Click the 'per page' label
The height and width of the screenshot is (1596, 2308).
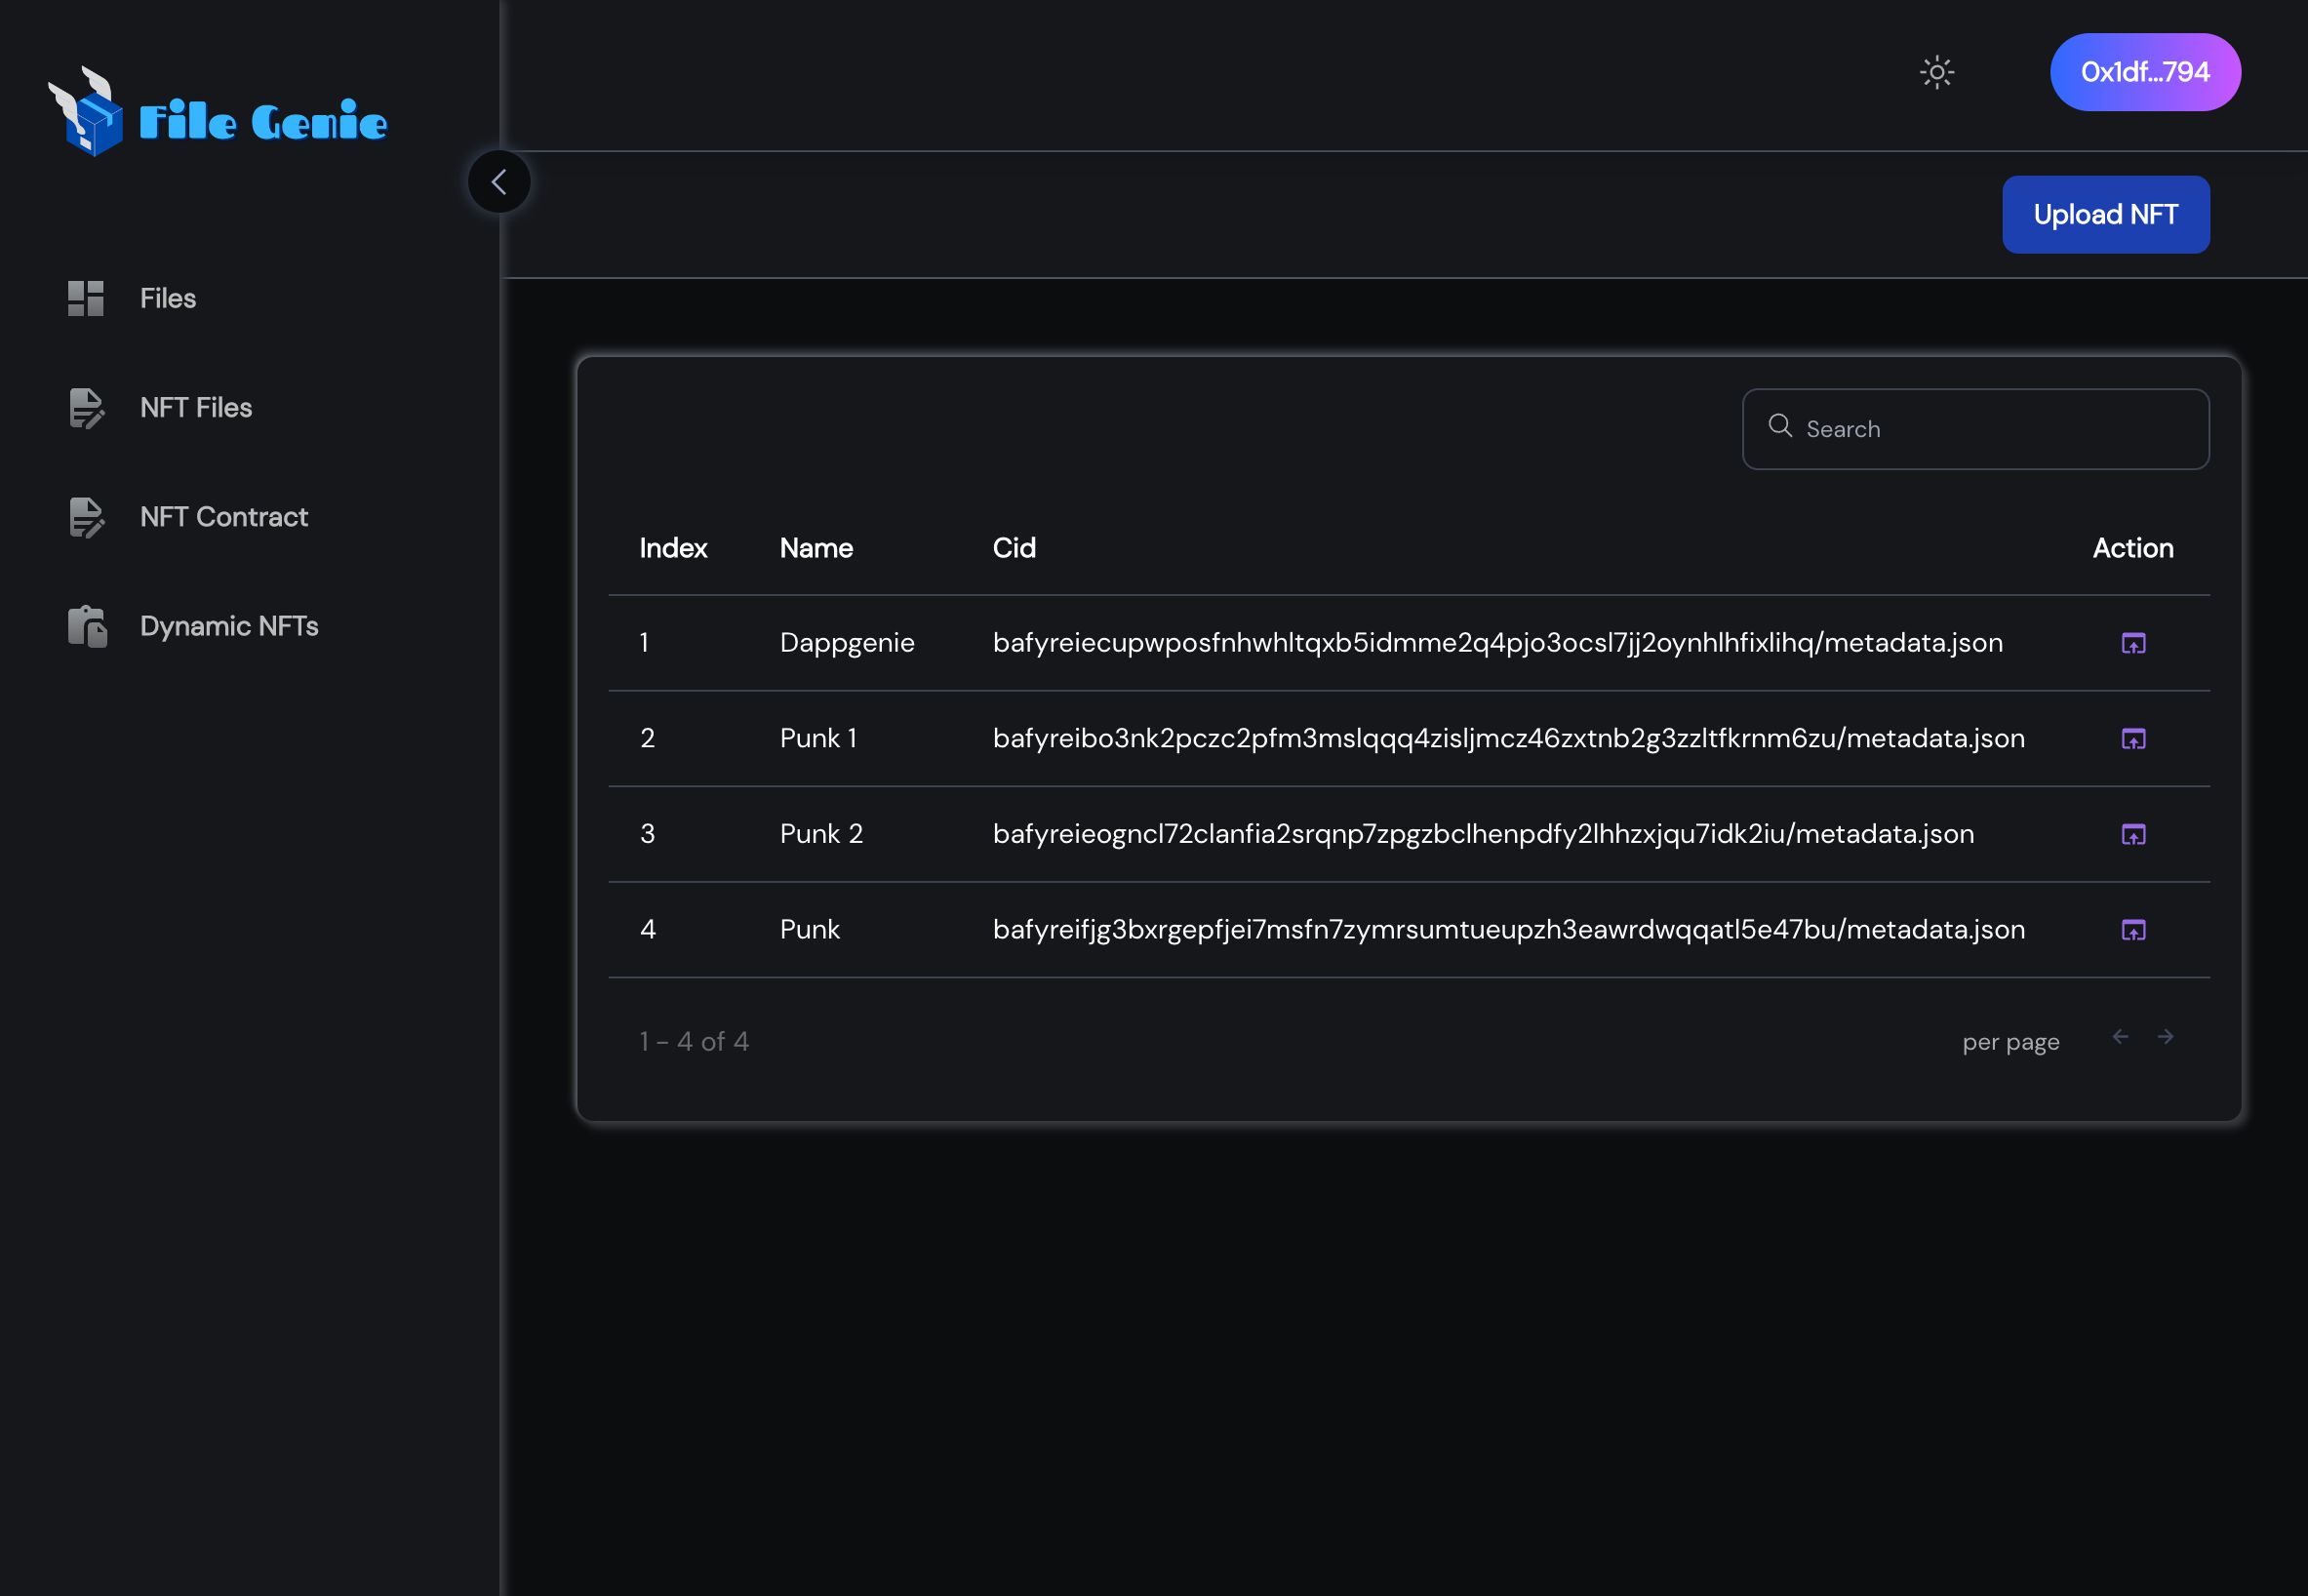click(2010, 1042)
